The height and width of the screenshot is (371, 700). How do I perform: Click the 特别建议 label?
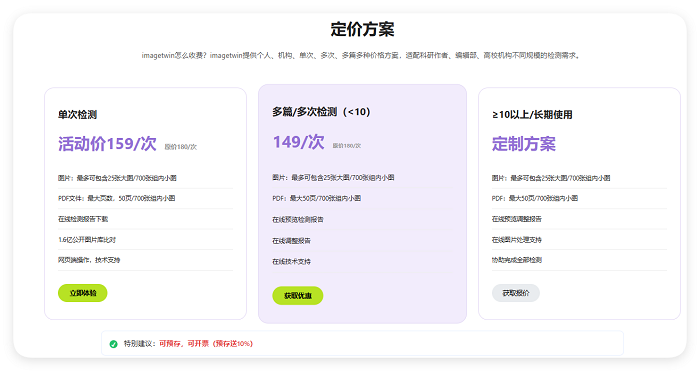(140, 344)
